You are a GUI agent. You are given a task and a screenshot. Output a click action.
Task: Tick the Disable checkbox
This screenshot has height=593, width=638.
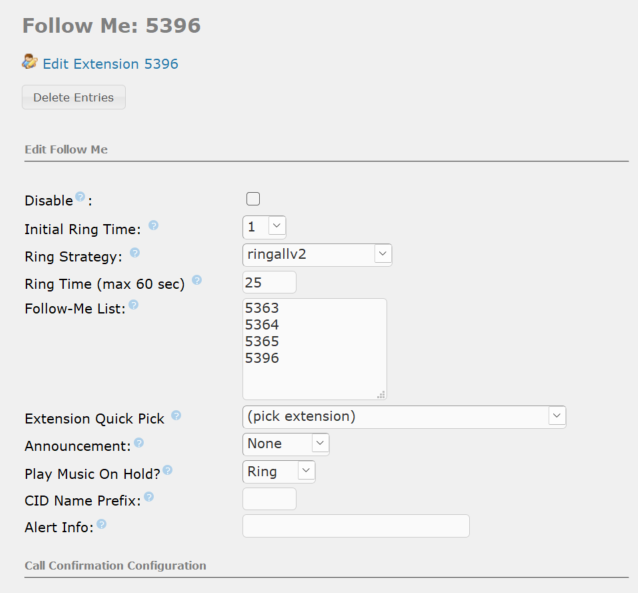click(x=253, y=199)
